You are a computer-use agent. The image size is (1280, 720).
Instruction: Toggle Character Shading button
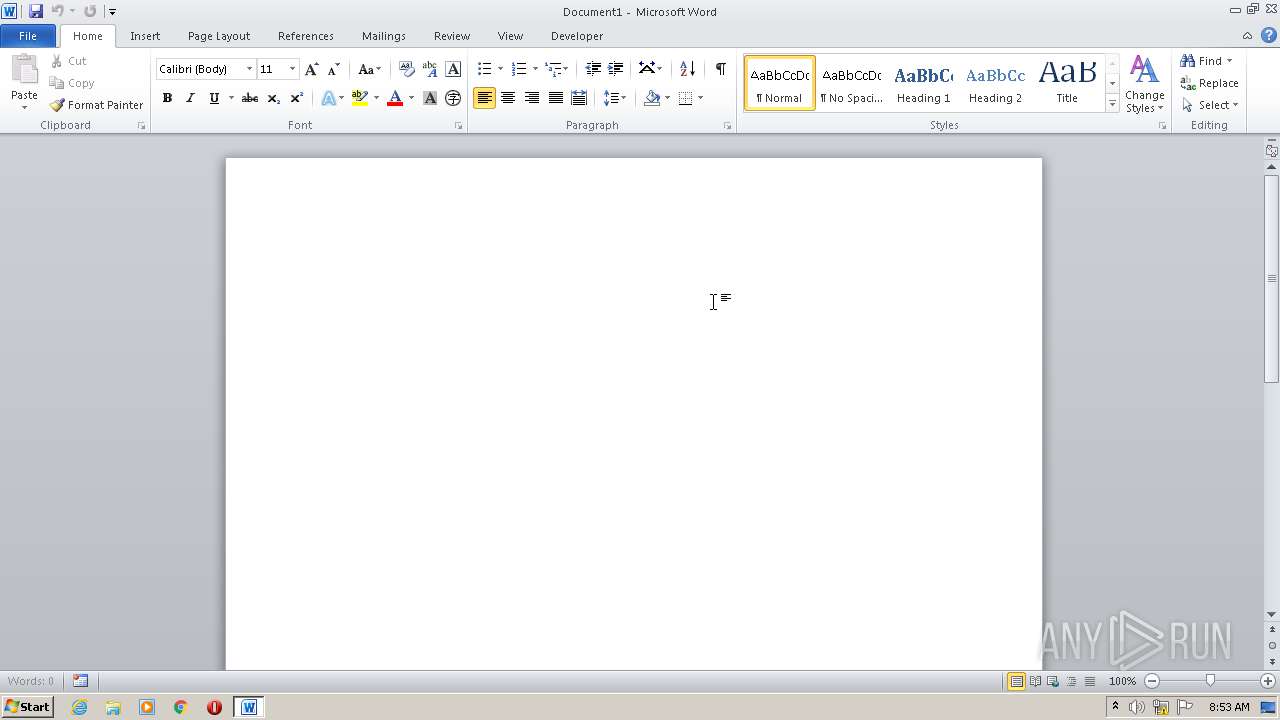pyautogui.click(x=430, y=98)
